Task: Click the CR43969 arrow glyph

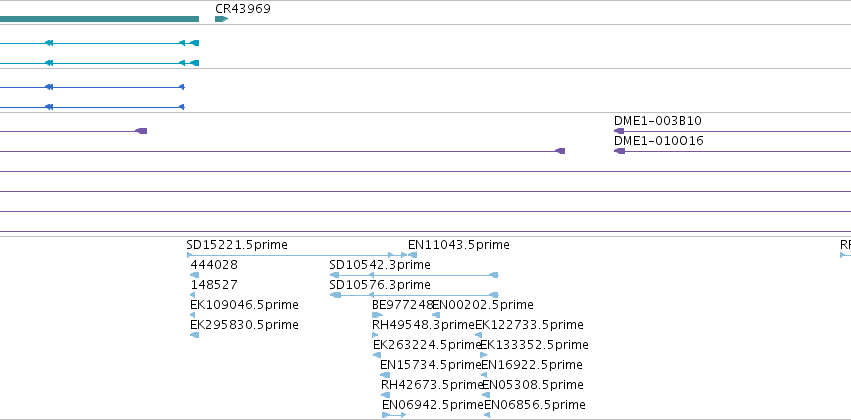Action: click(x=221, y=19)
